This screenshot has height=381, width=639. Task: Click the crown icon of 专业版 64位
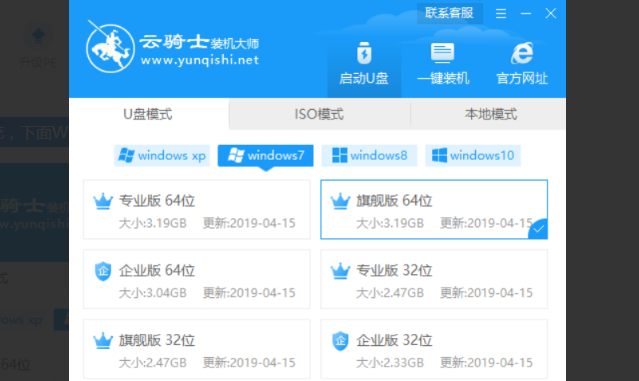click(103, 201)
